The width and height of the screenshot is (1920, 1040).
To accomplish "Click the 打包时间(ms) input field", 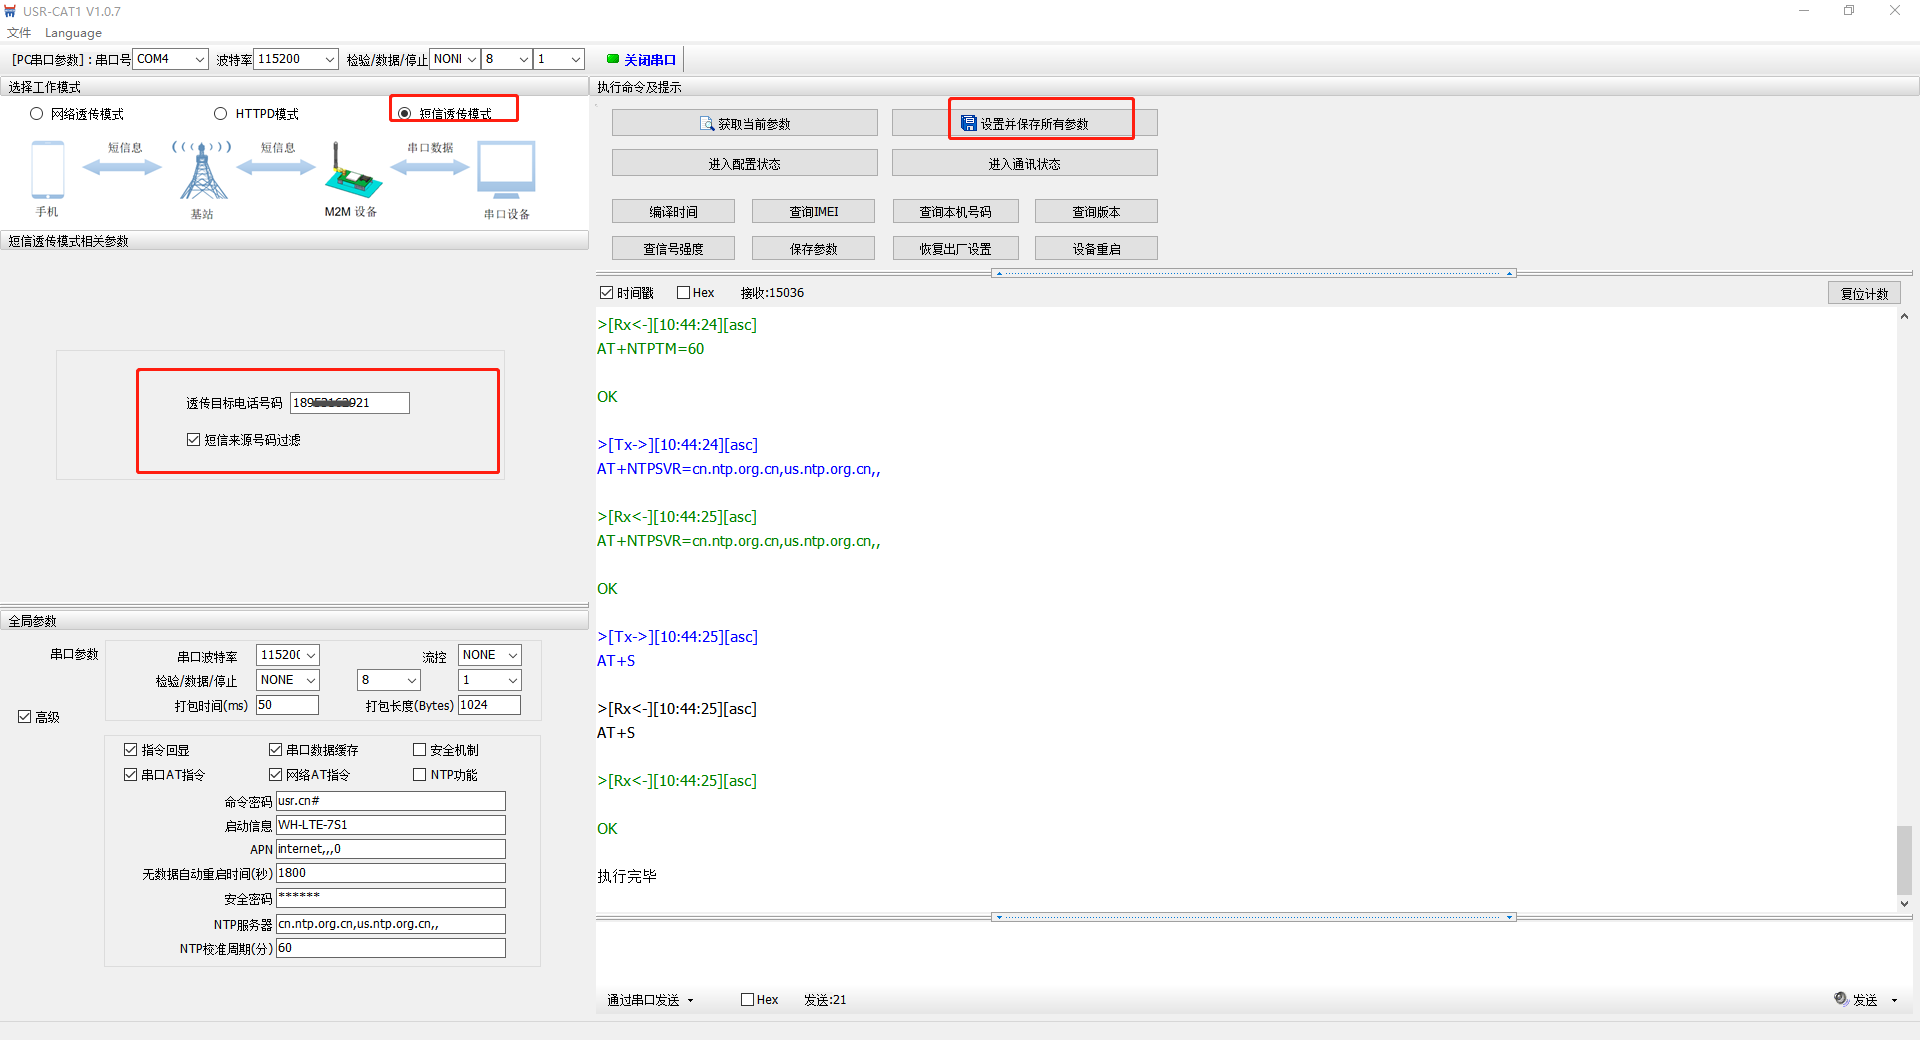I will (x=288, y=705).
